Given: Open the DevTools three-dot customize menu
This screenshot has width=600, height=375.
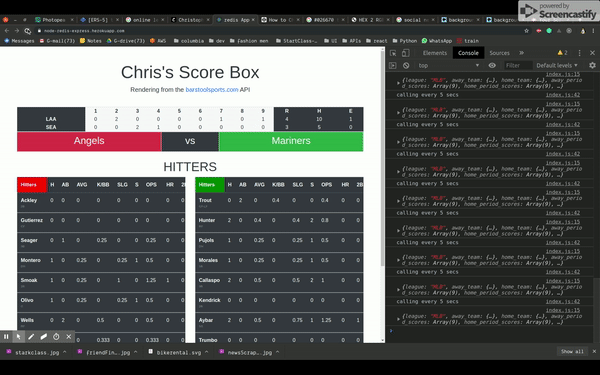Looking at the screenshot, I should tap(579, 53).
